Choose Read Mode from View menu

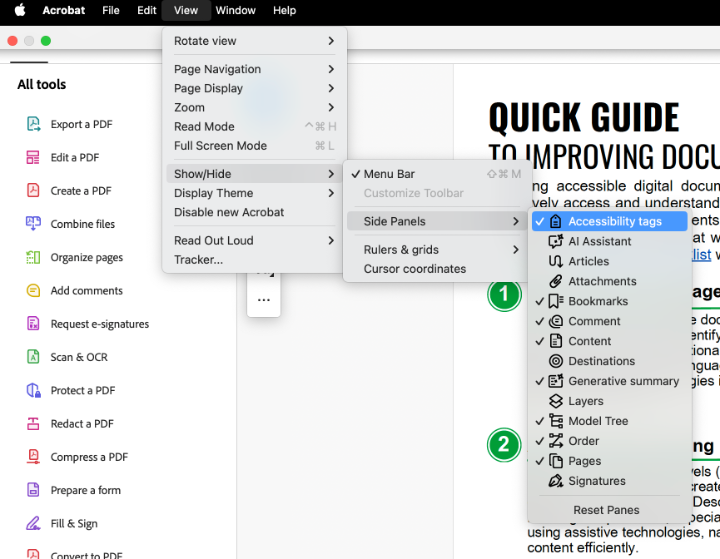254,126
